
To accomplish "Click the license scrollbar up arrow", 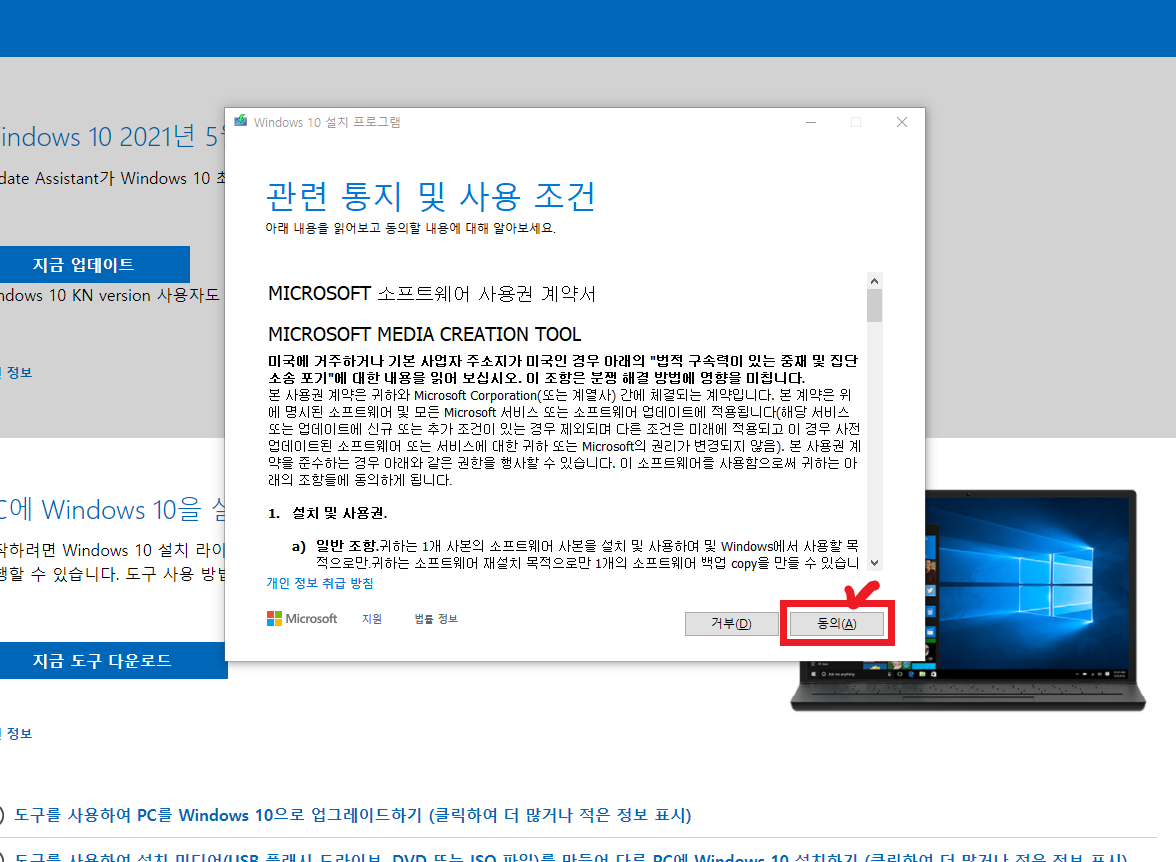I will (874, 281).
